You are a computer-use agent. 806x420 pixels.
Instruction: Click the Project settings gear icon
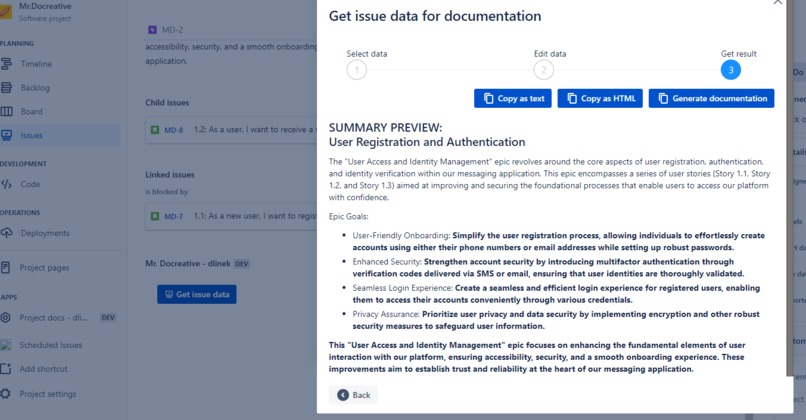click(5, 394)
